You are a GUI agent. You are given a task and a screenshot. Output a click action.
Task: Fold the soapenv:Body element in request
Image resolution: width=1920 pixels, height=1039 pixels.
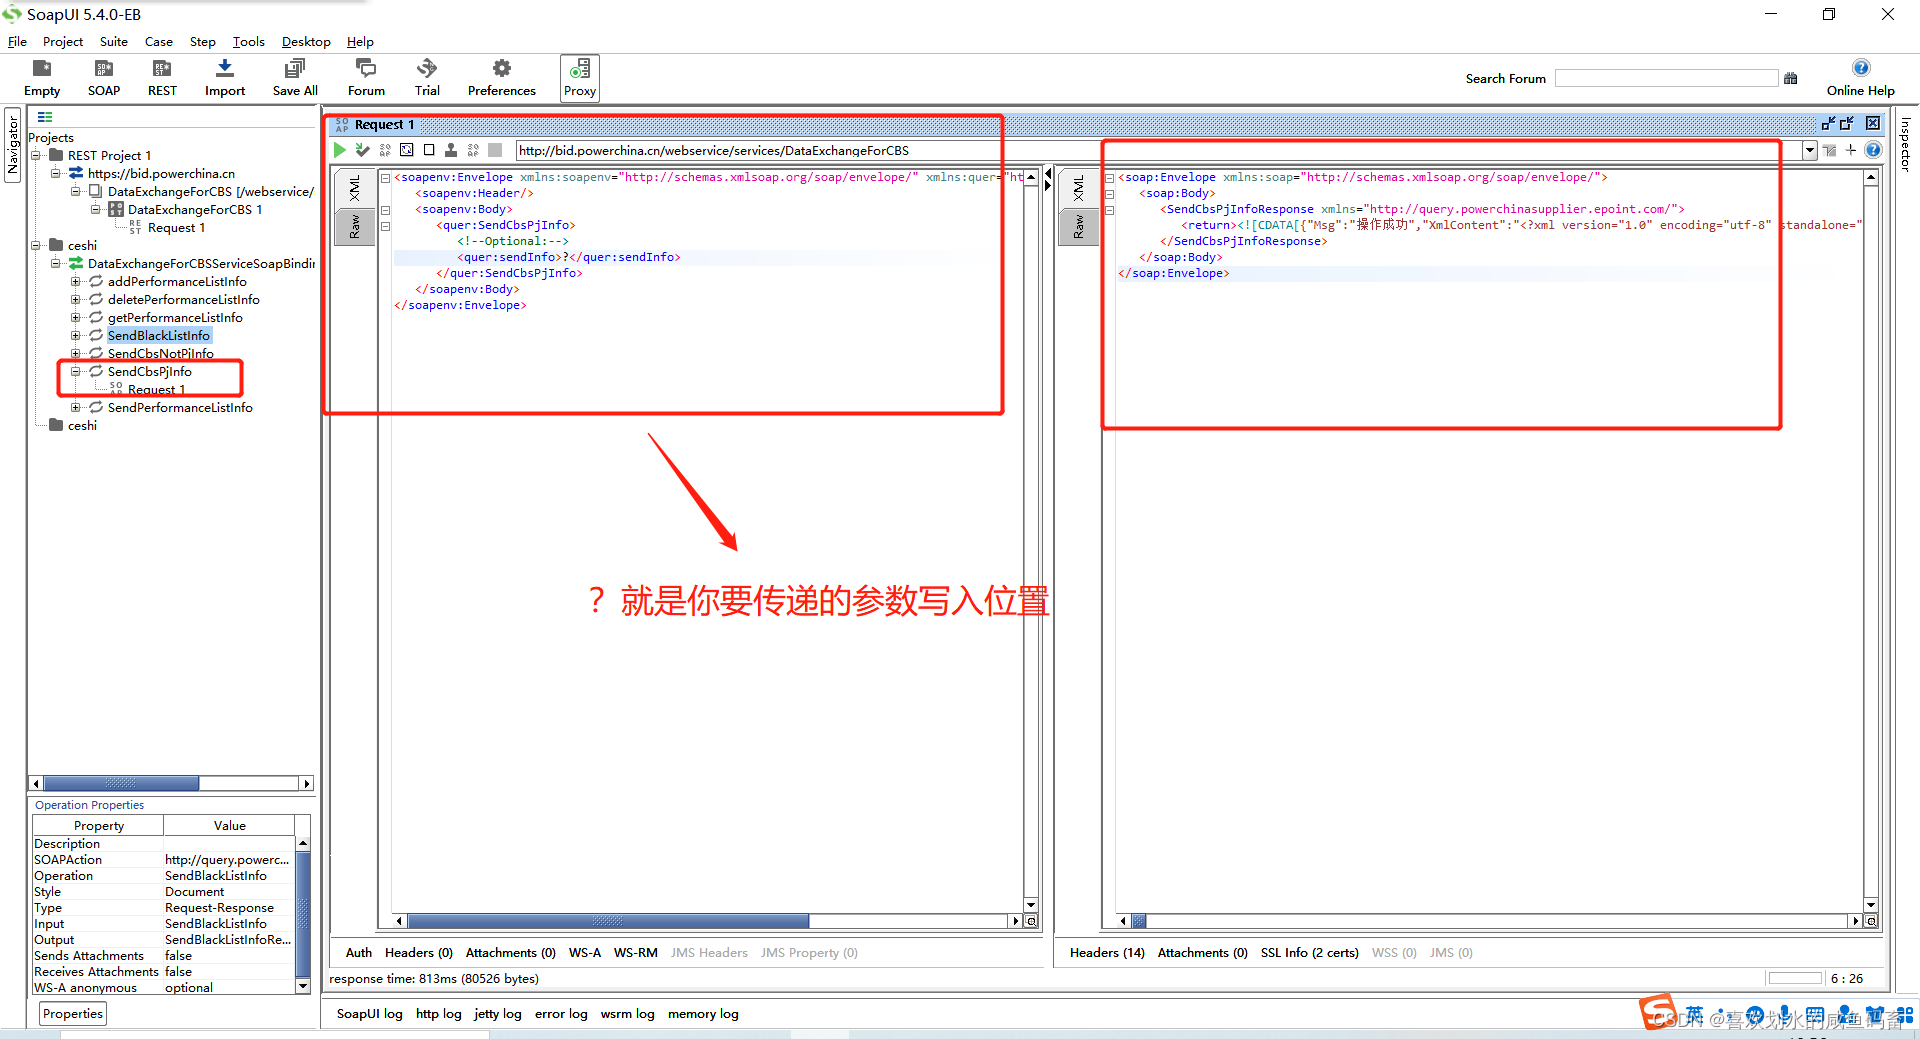click(385, 210)
